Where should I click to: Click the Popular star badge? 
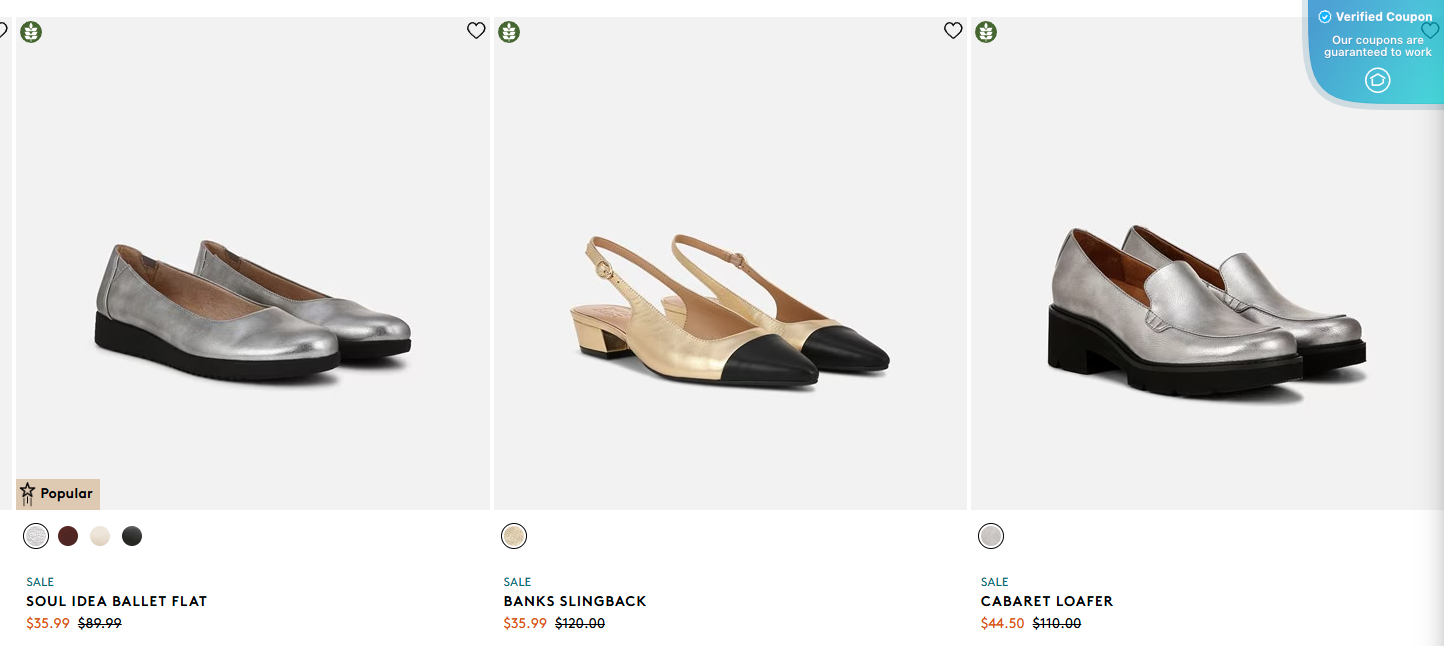tap(58, 494)
